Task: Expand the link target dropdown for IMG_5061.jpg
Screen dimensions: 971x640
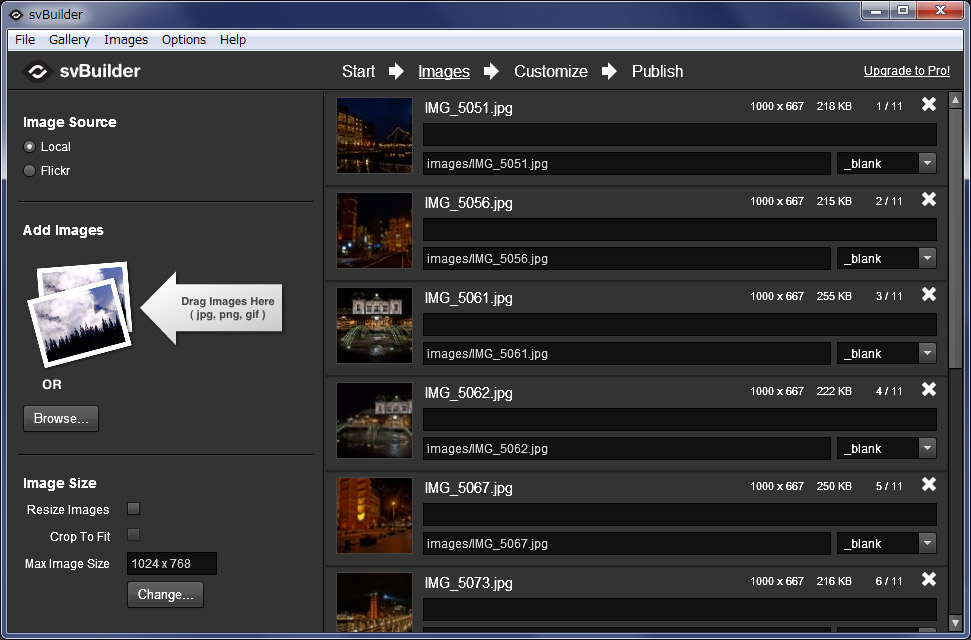Action: (x=927, y=354)
